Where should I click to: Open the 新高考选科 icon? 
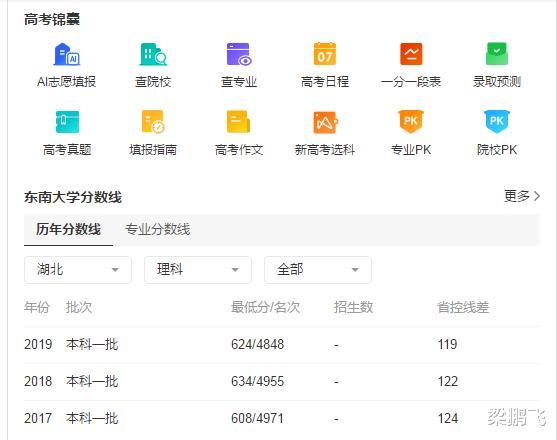[325, 122]
